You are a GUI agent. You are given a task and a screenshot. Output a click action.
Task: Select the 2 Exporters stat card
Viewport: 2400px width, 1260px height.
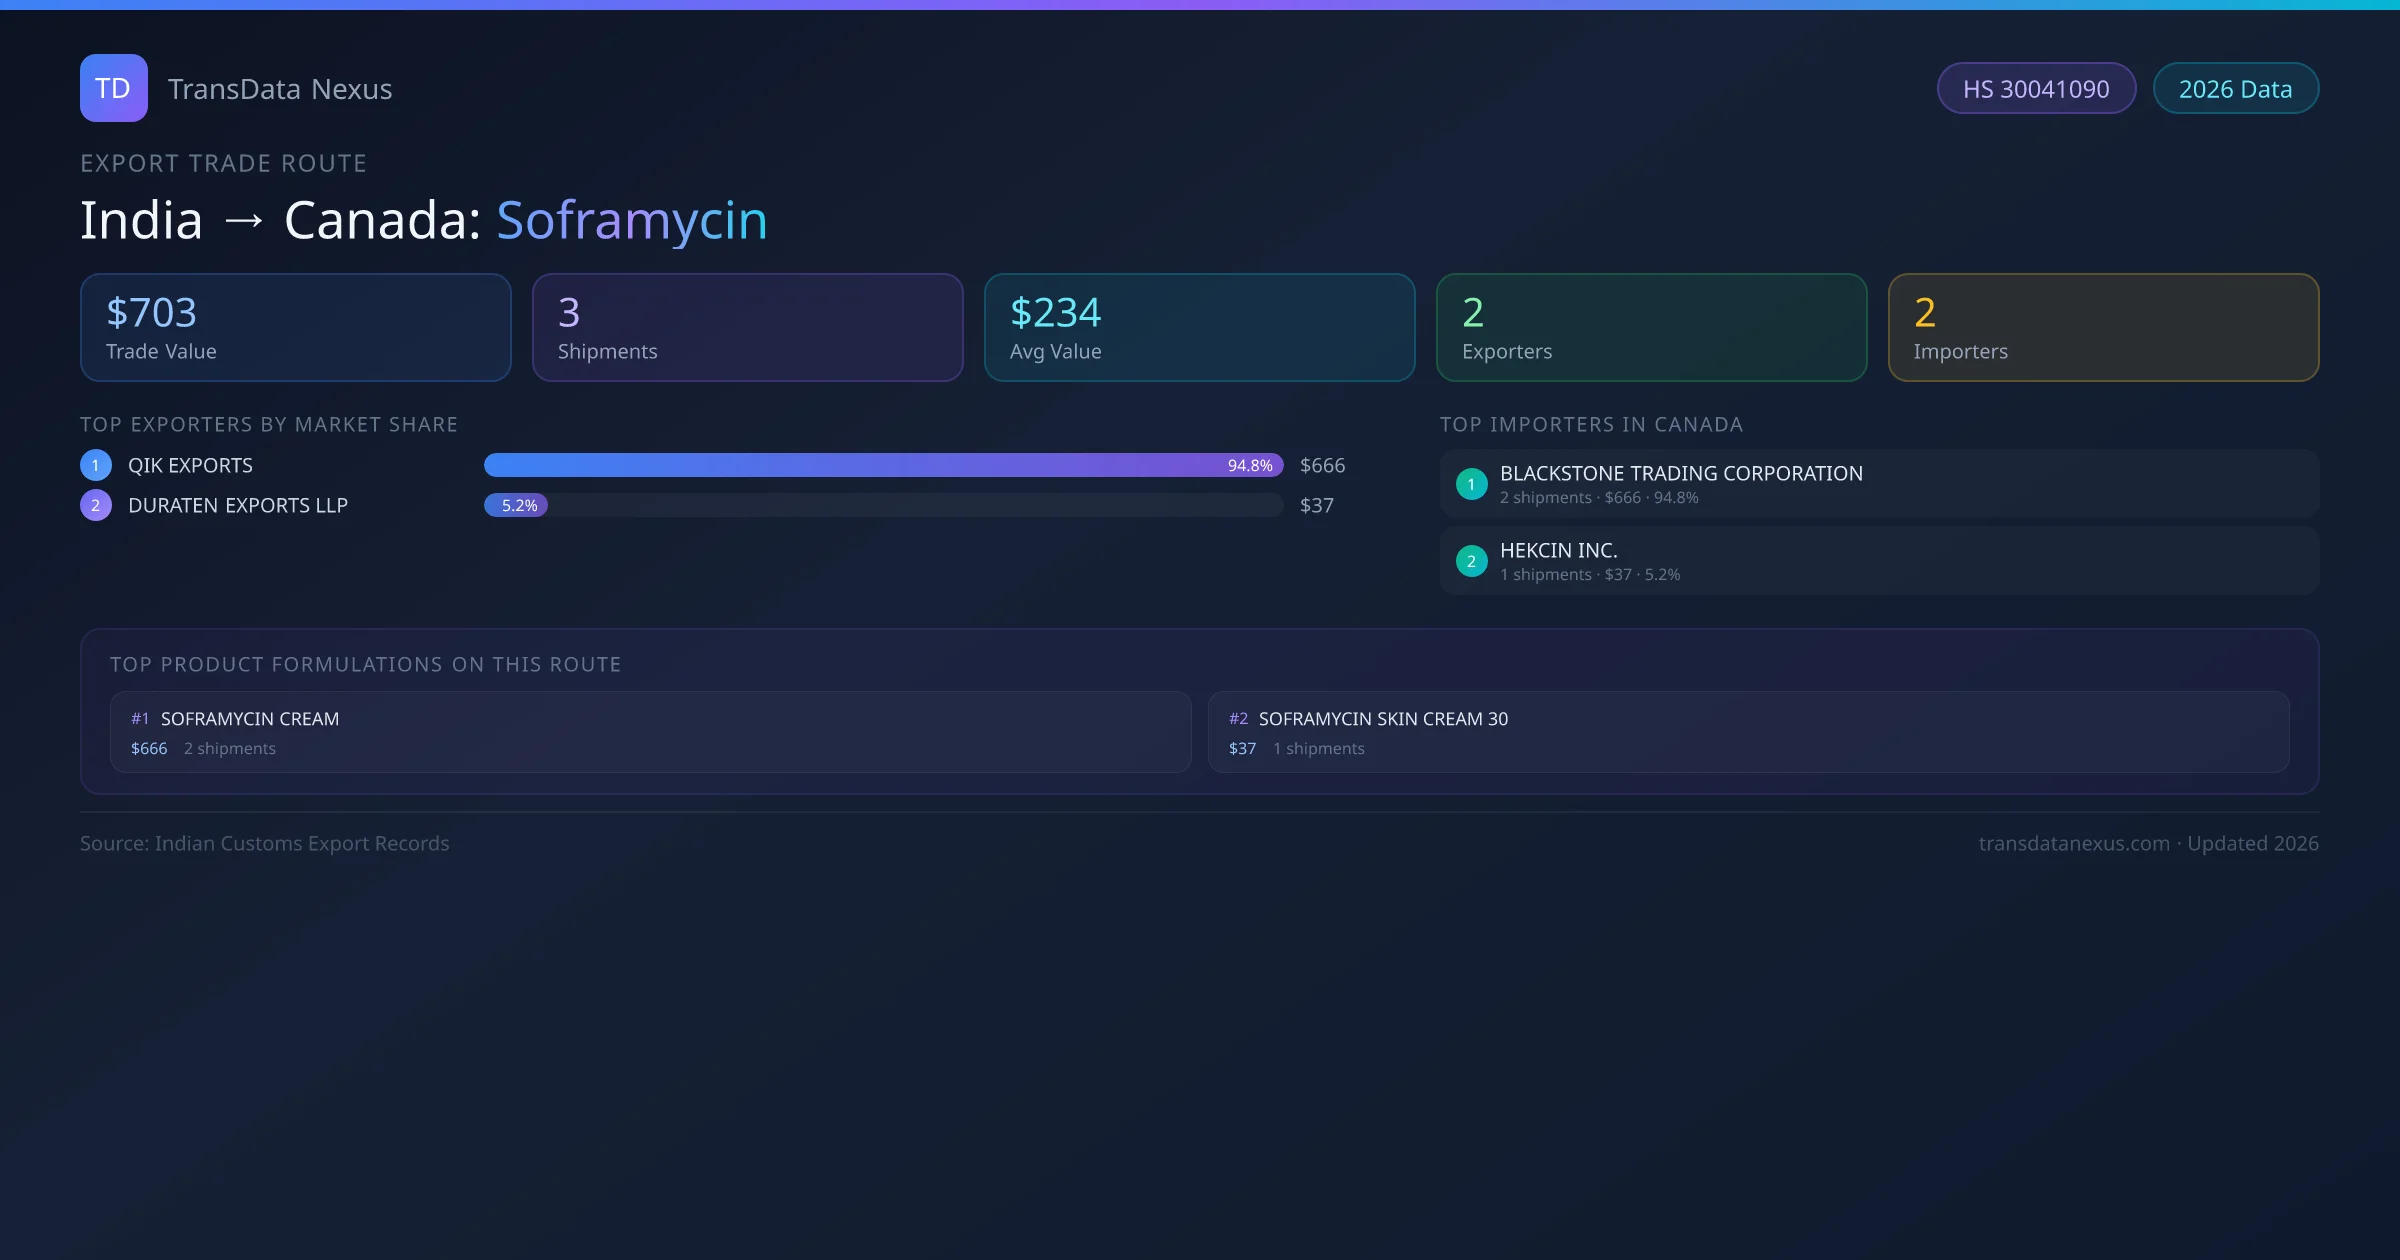pos(1651,327)
